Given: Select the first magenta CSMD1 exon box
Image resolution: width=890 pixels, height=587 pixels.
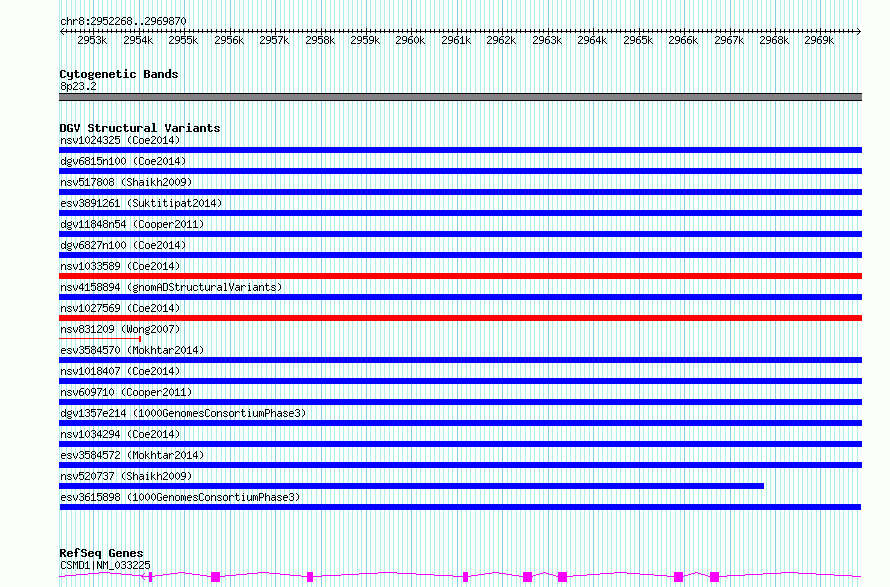Looking at the screenshot, I should point(216,577).
